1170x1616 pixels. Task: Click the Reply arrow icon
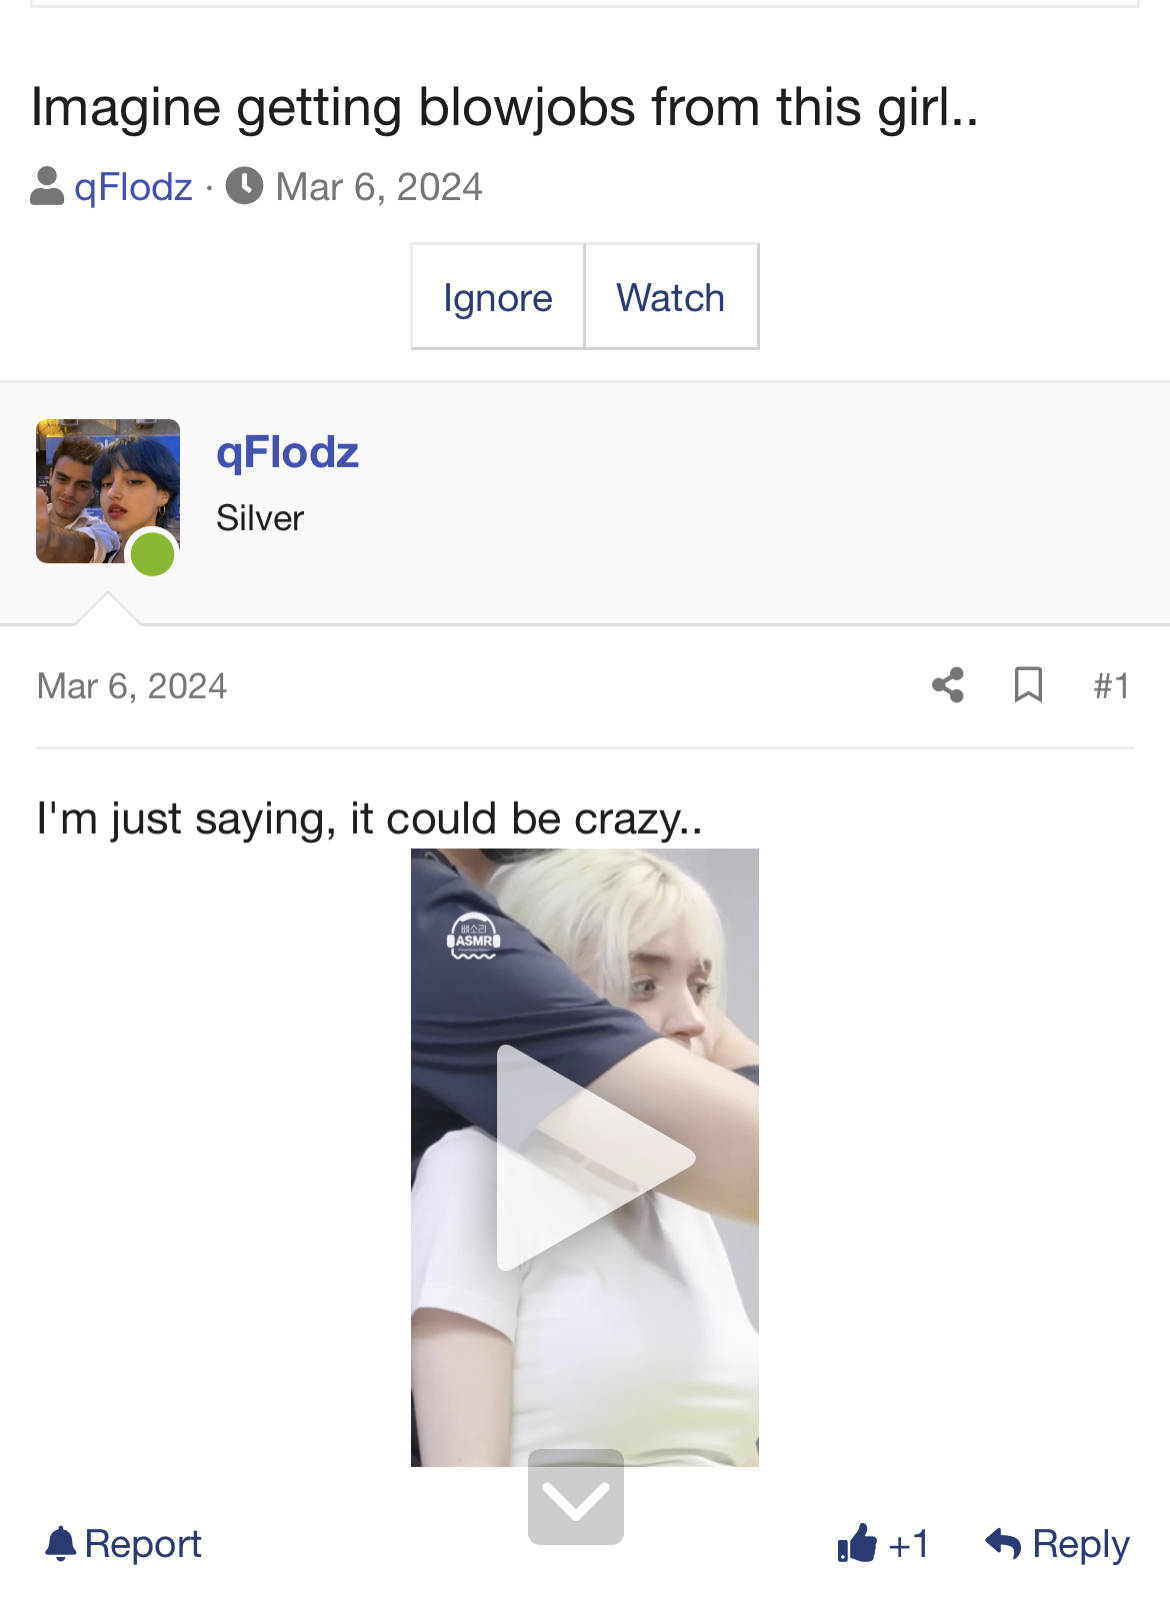click(x=1003, y=1543)
